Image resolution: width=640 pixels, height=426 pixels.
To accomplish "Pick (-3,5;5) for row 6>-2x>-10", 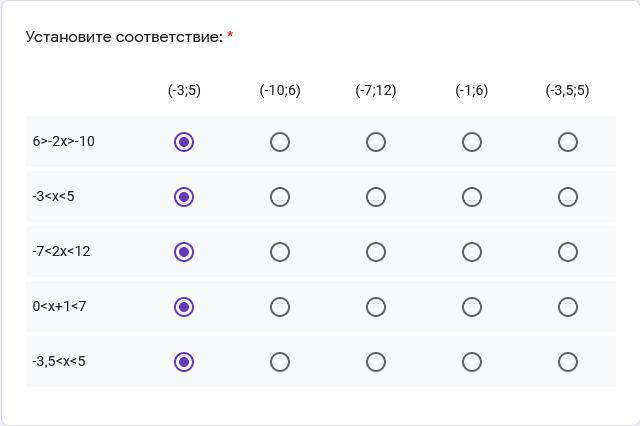I will [x=568, y=142].
